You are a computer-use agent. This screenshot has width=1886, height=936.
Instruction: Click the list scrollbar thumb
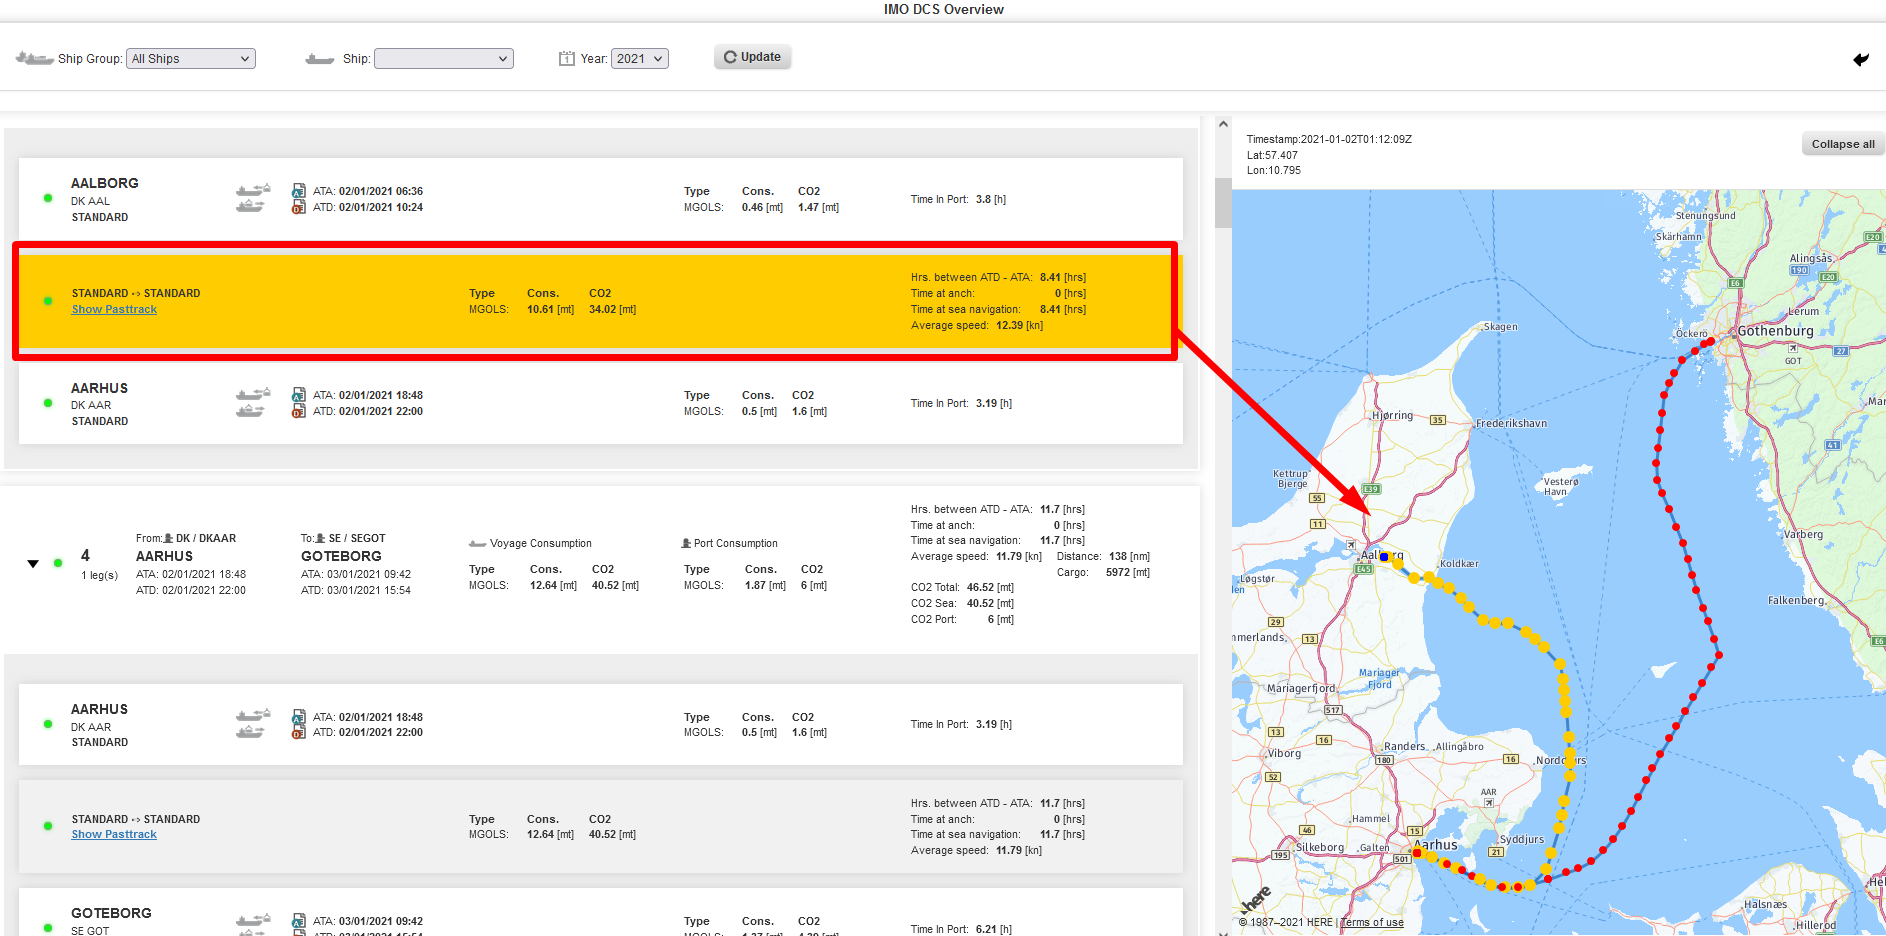point(1223,203)
